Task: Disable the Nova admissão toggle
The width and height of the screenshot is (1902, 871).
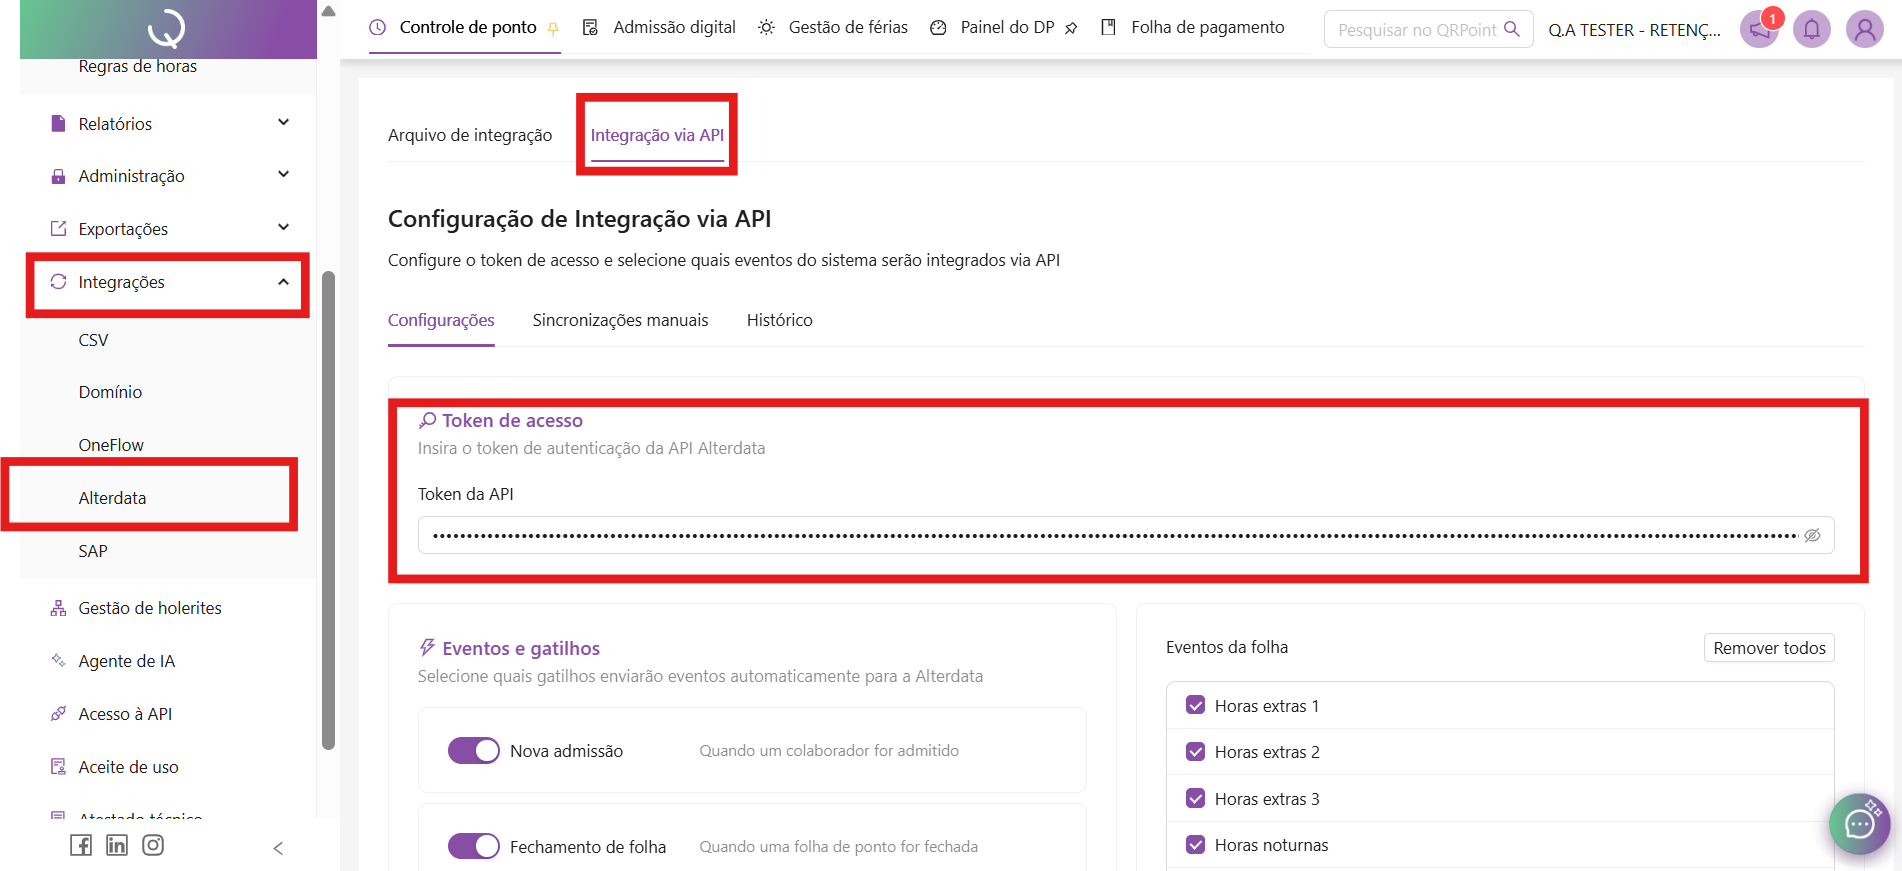Action: pos(473,751)
